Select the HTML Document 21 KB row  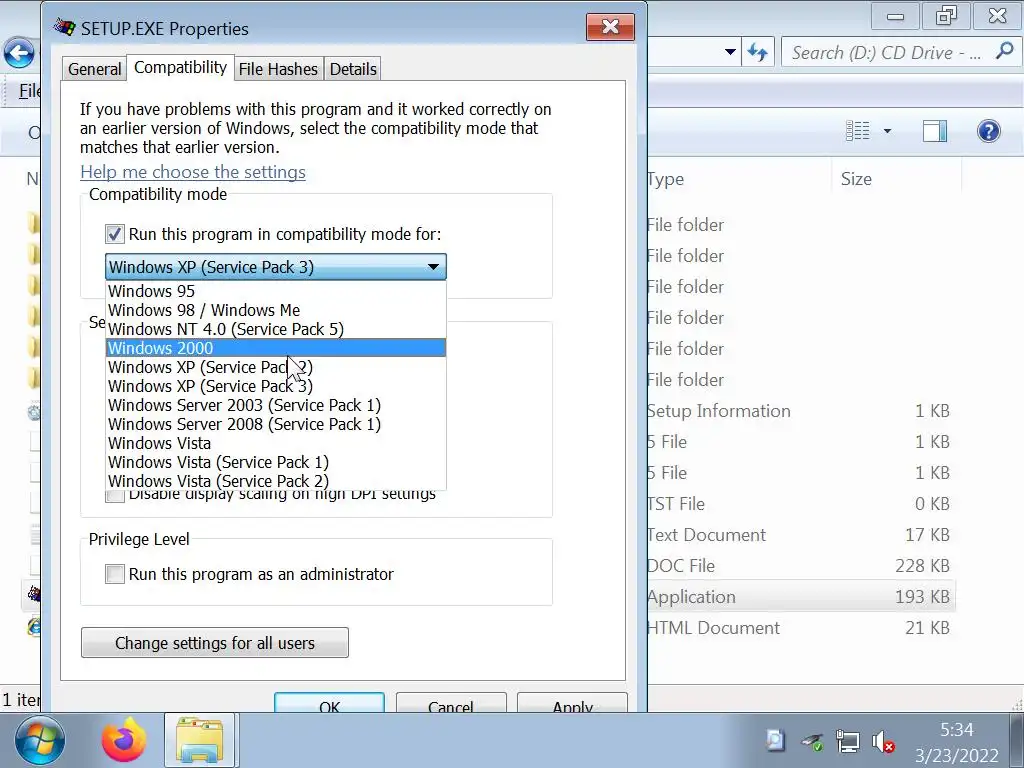tap(801, 628)
